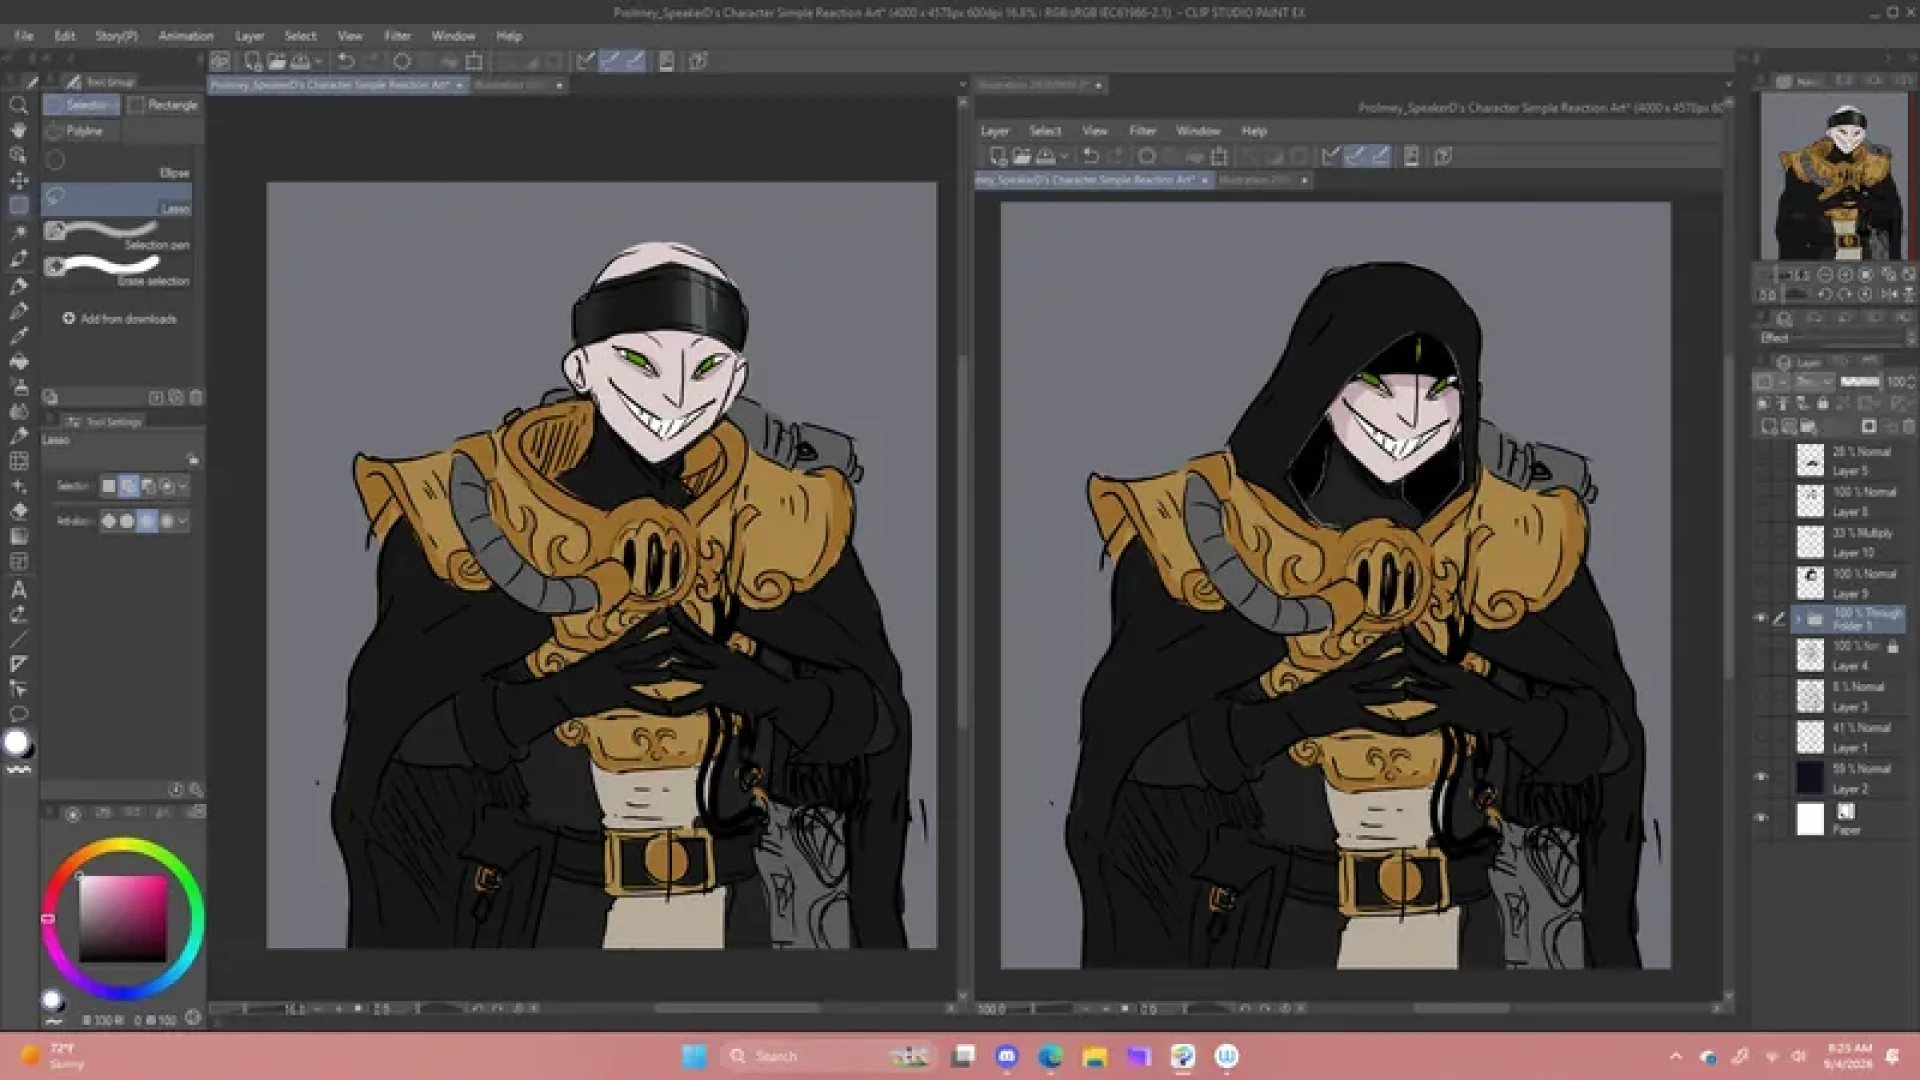Open the Save dropdown arrow in main toolbar

319,61
